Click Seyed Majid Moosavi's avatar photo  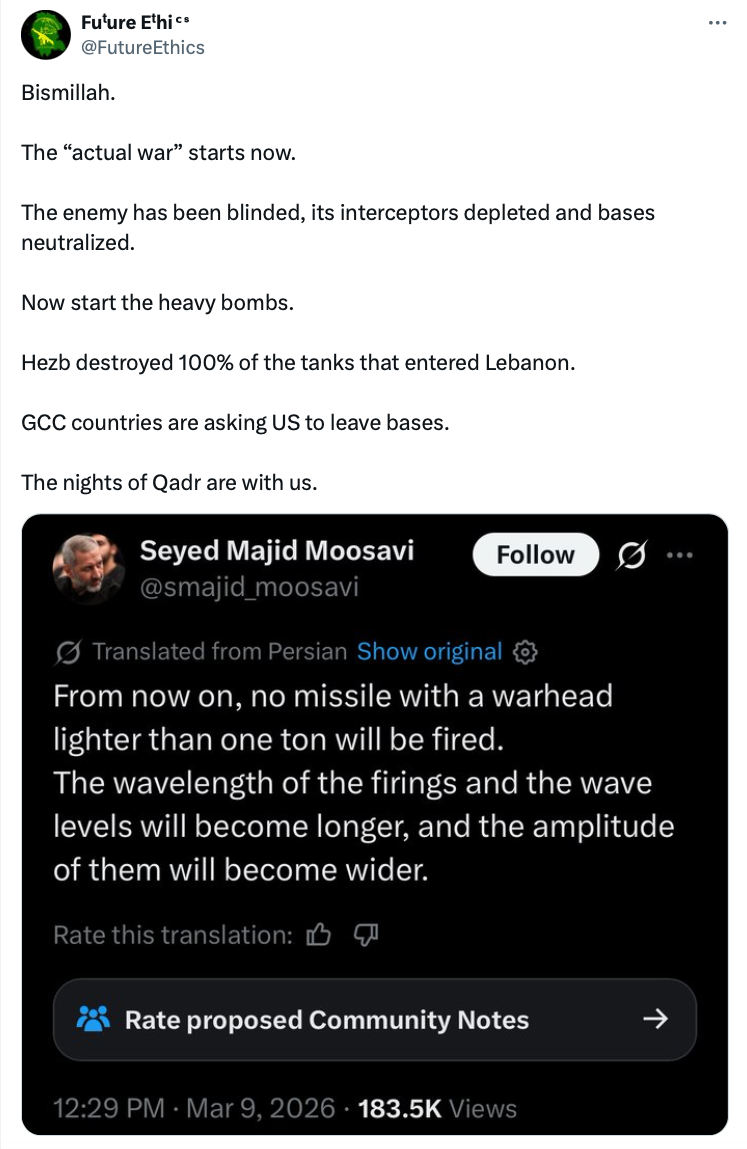tap(89, 567)
